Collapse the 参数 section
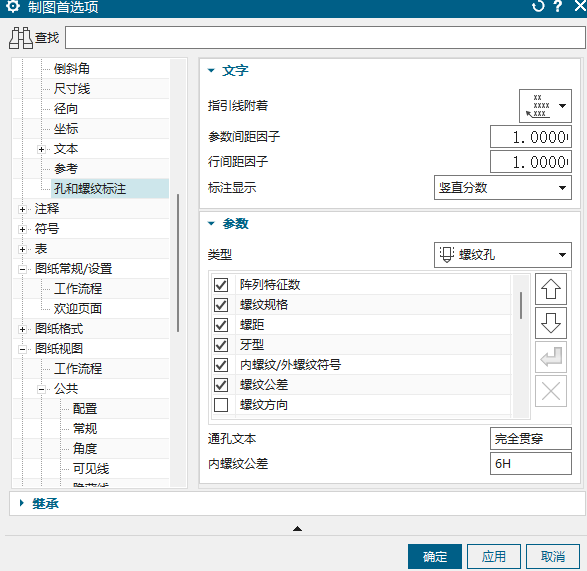This screenshot has width=587, height=571. click(x=212, y=224)
